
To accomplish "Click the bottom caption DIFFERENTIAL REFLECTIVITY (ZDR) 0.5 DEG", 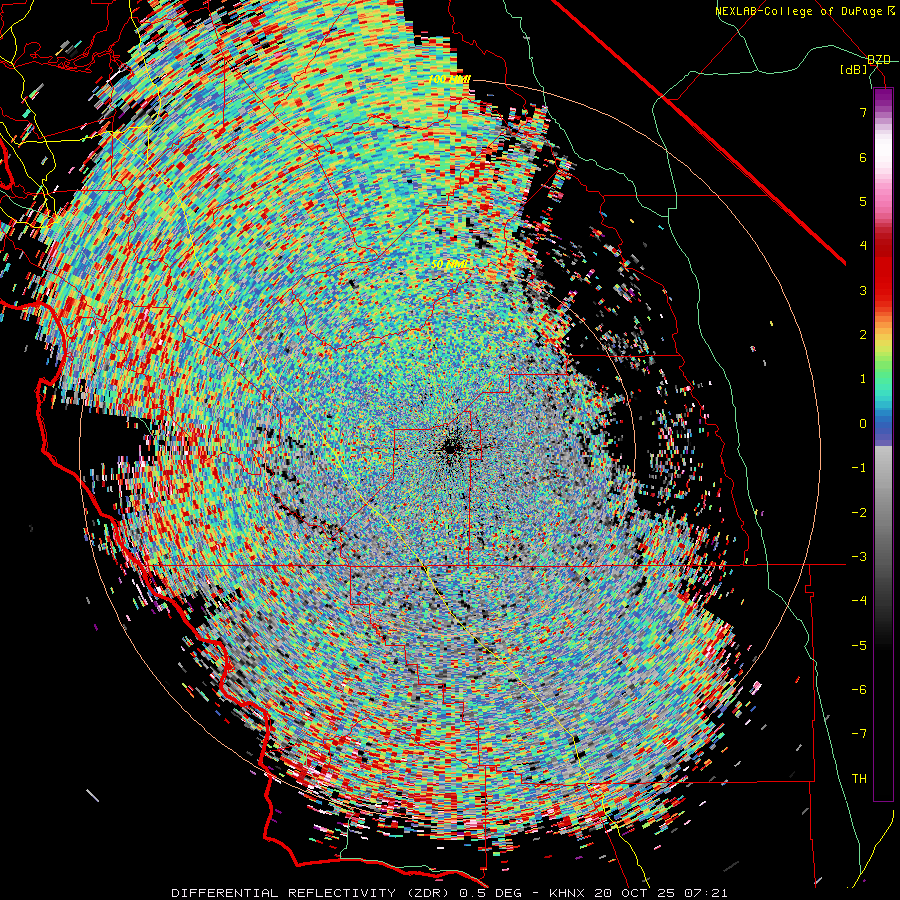I will (x=346, y=893).
